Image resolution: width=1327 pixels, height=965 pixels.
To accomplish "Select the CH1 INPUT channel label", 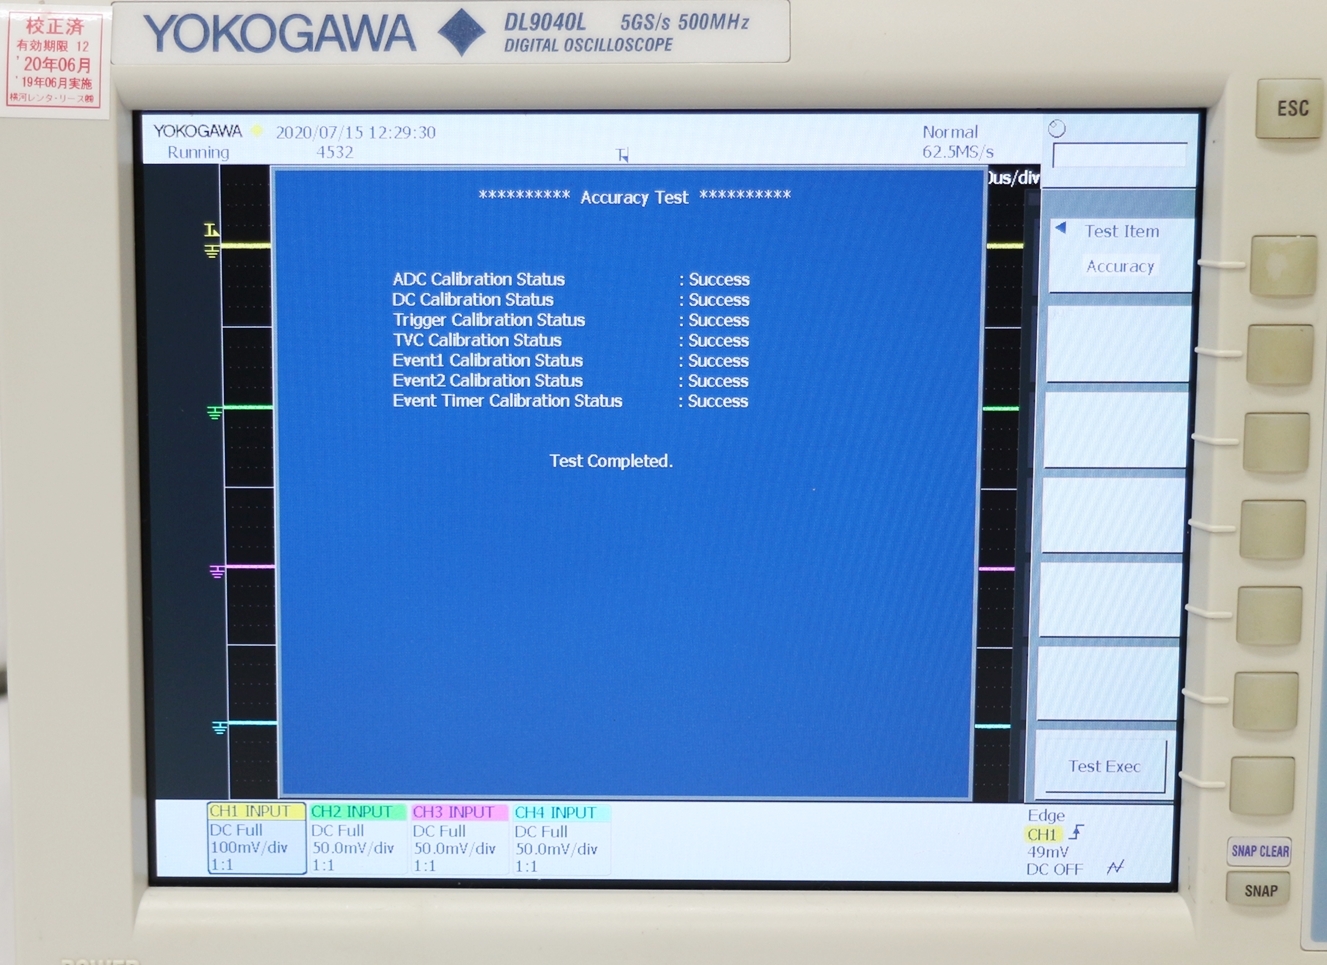I will (256, 811).
